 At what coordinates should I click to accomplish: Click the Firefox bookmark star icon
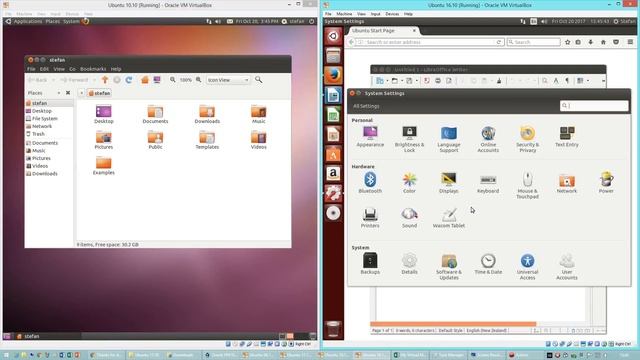pyautogui.click(x=567, y=42)
